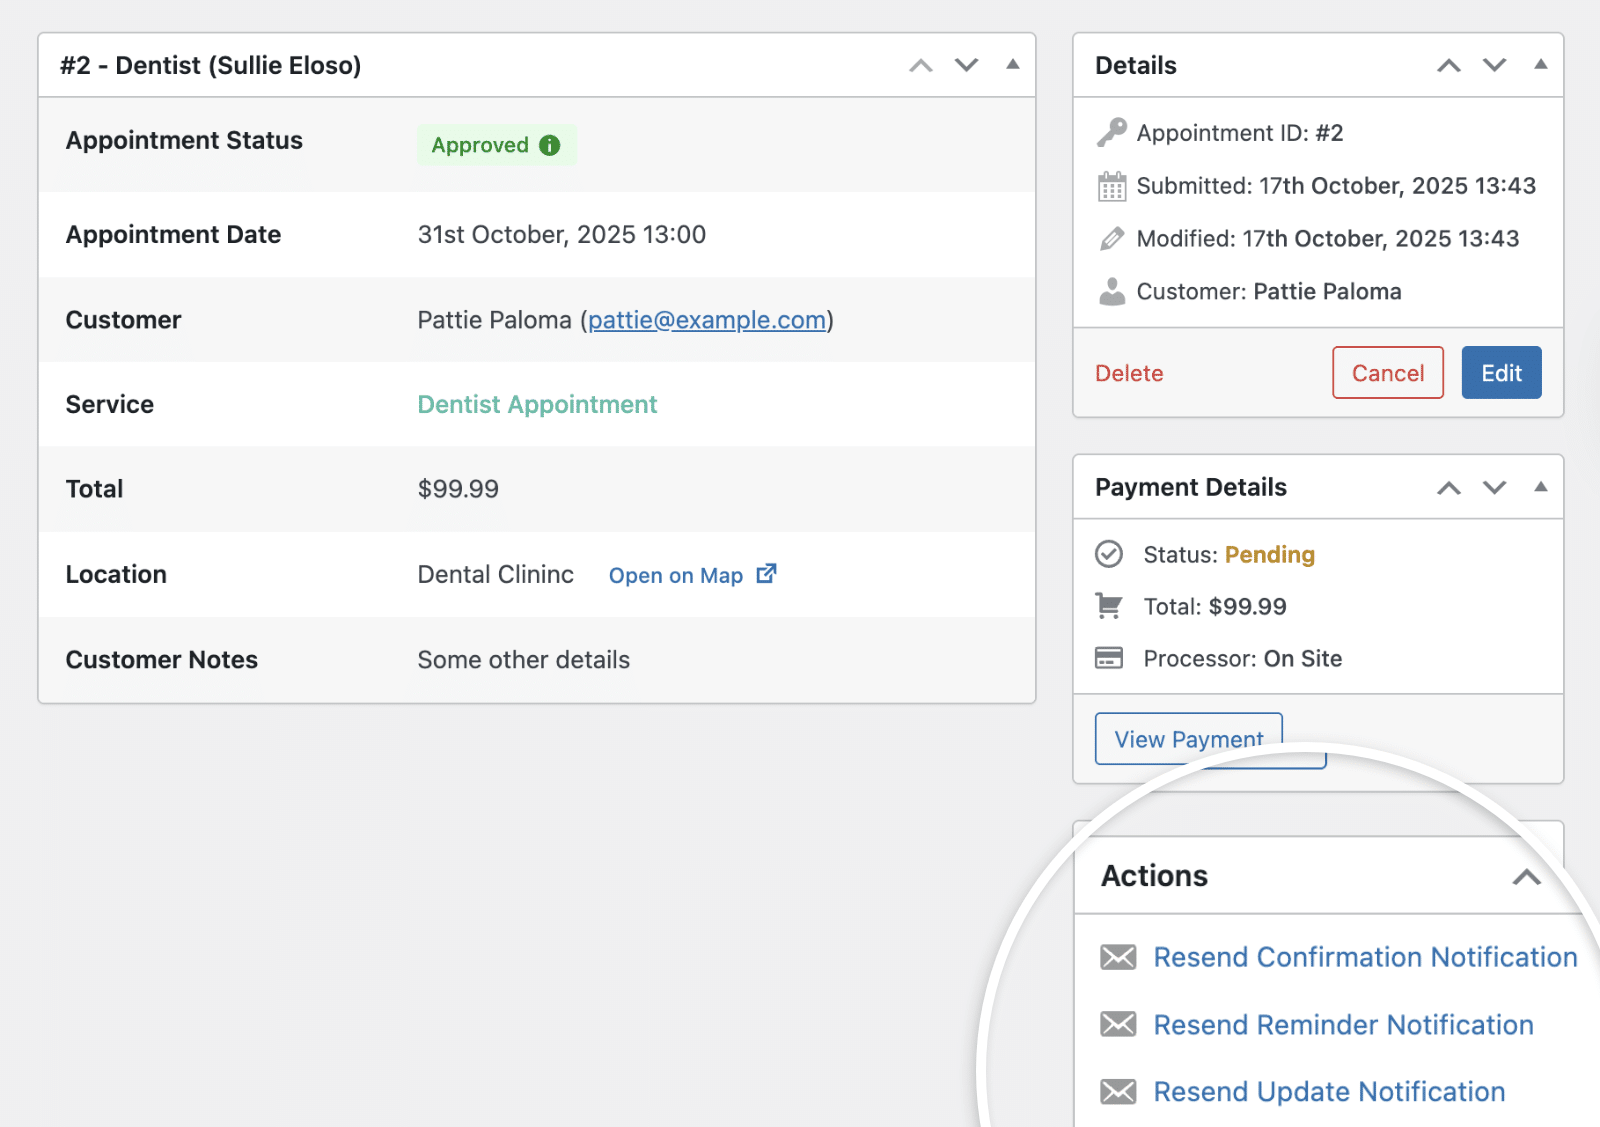Click the key icon next to Appointment ID
This screenshot has width=1600, height=1127.
1111,132
